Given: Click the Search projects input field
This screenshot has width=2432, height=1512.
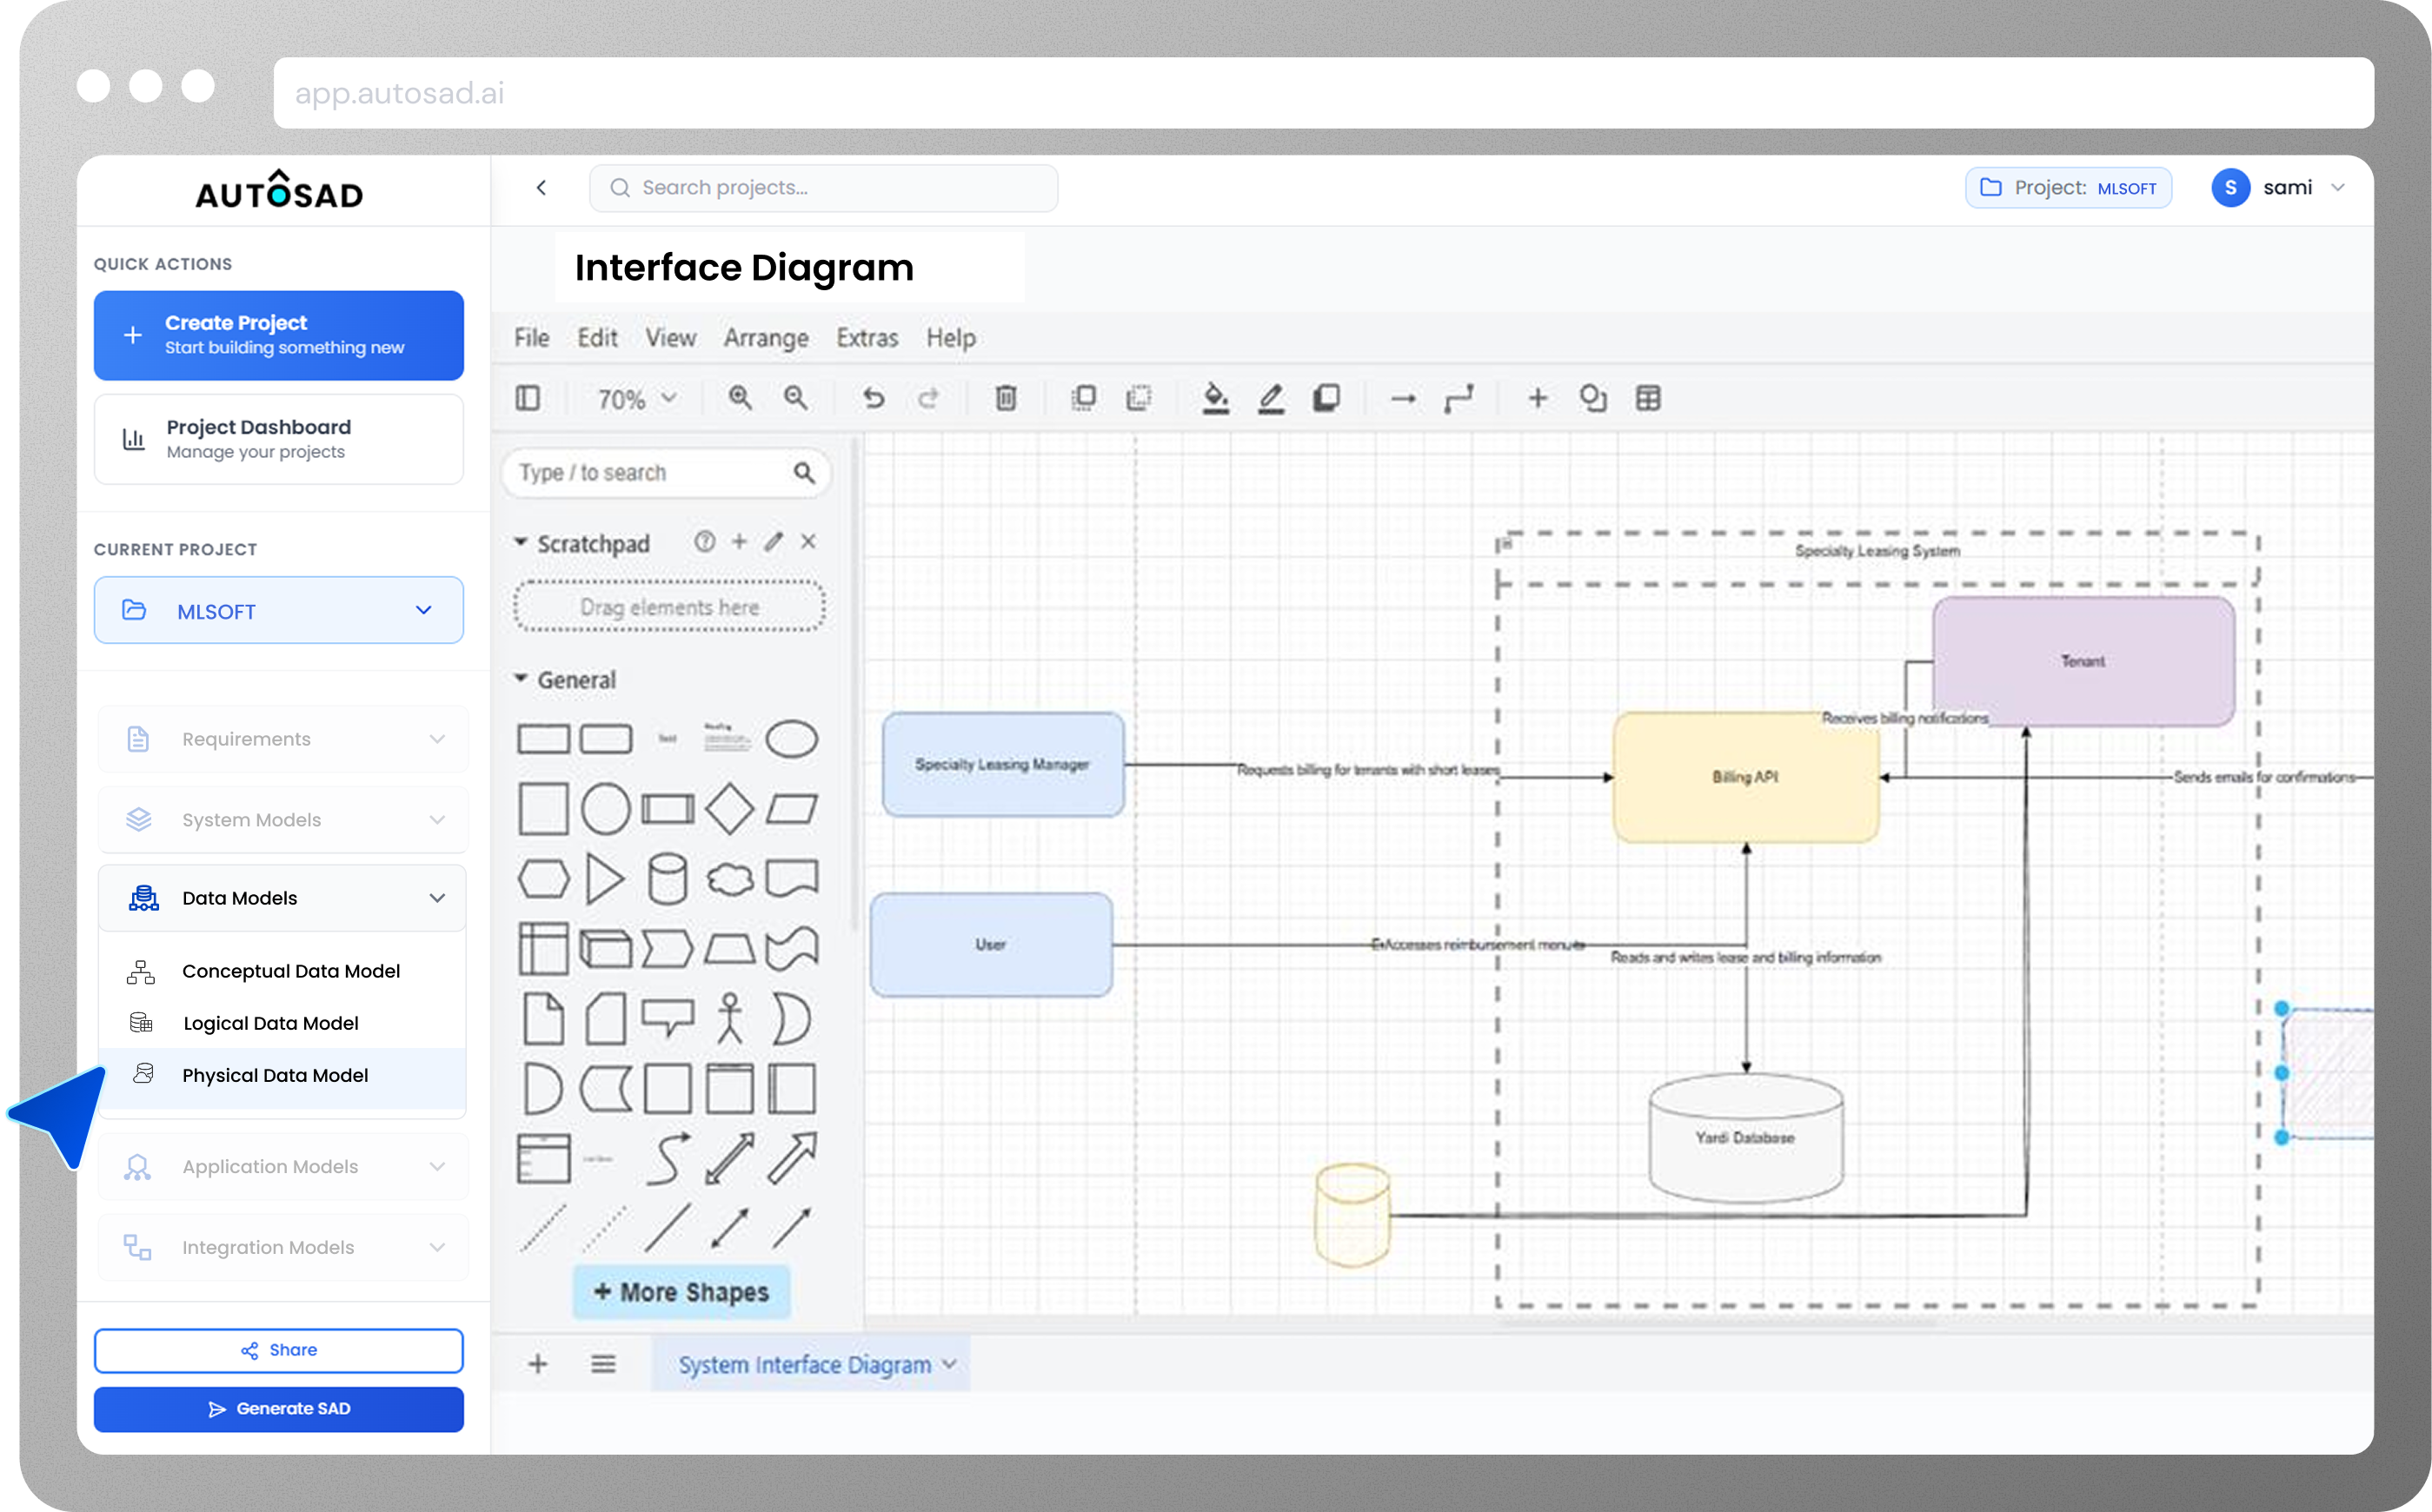Looking at the screenshot, I should pos(824,188).
